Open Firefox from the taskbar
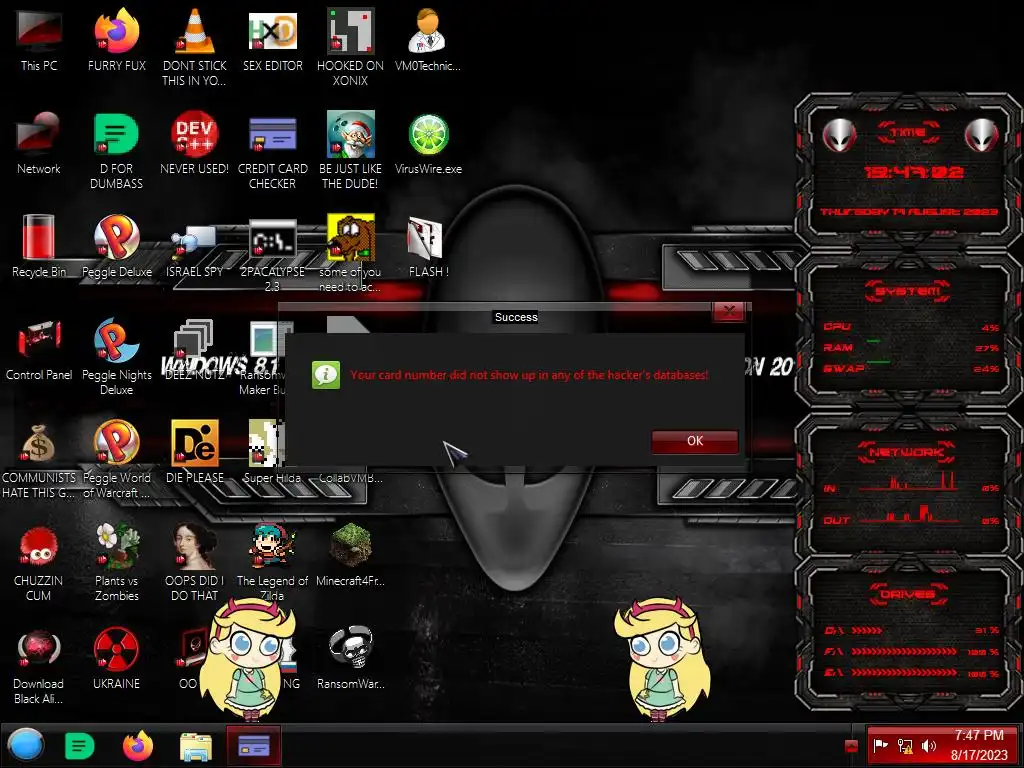This screenshot has width=1024, height=768. tap(138, 746)
